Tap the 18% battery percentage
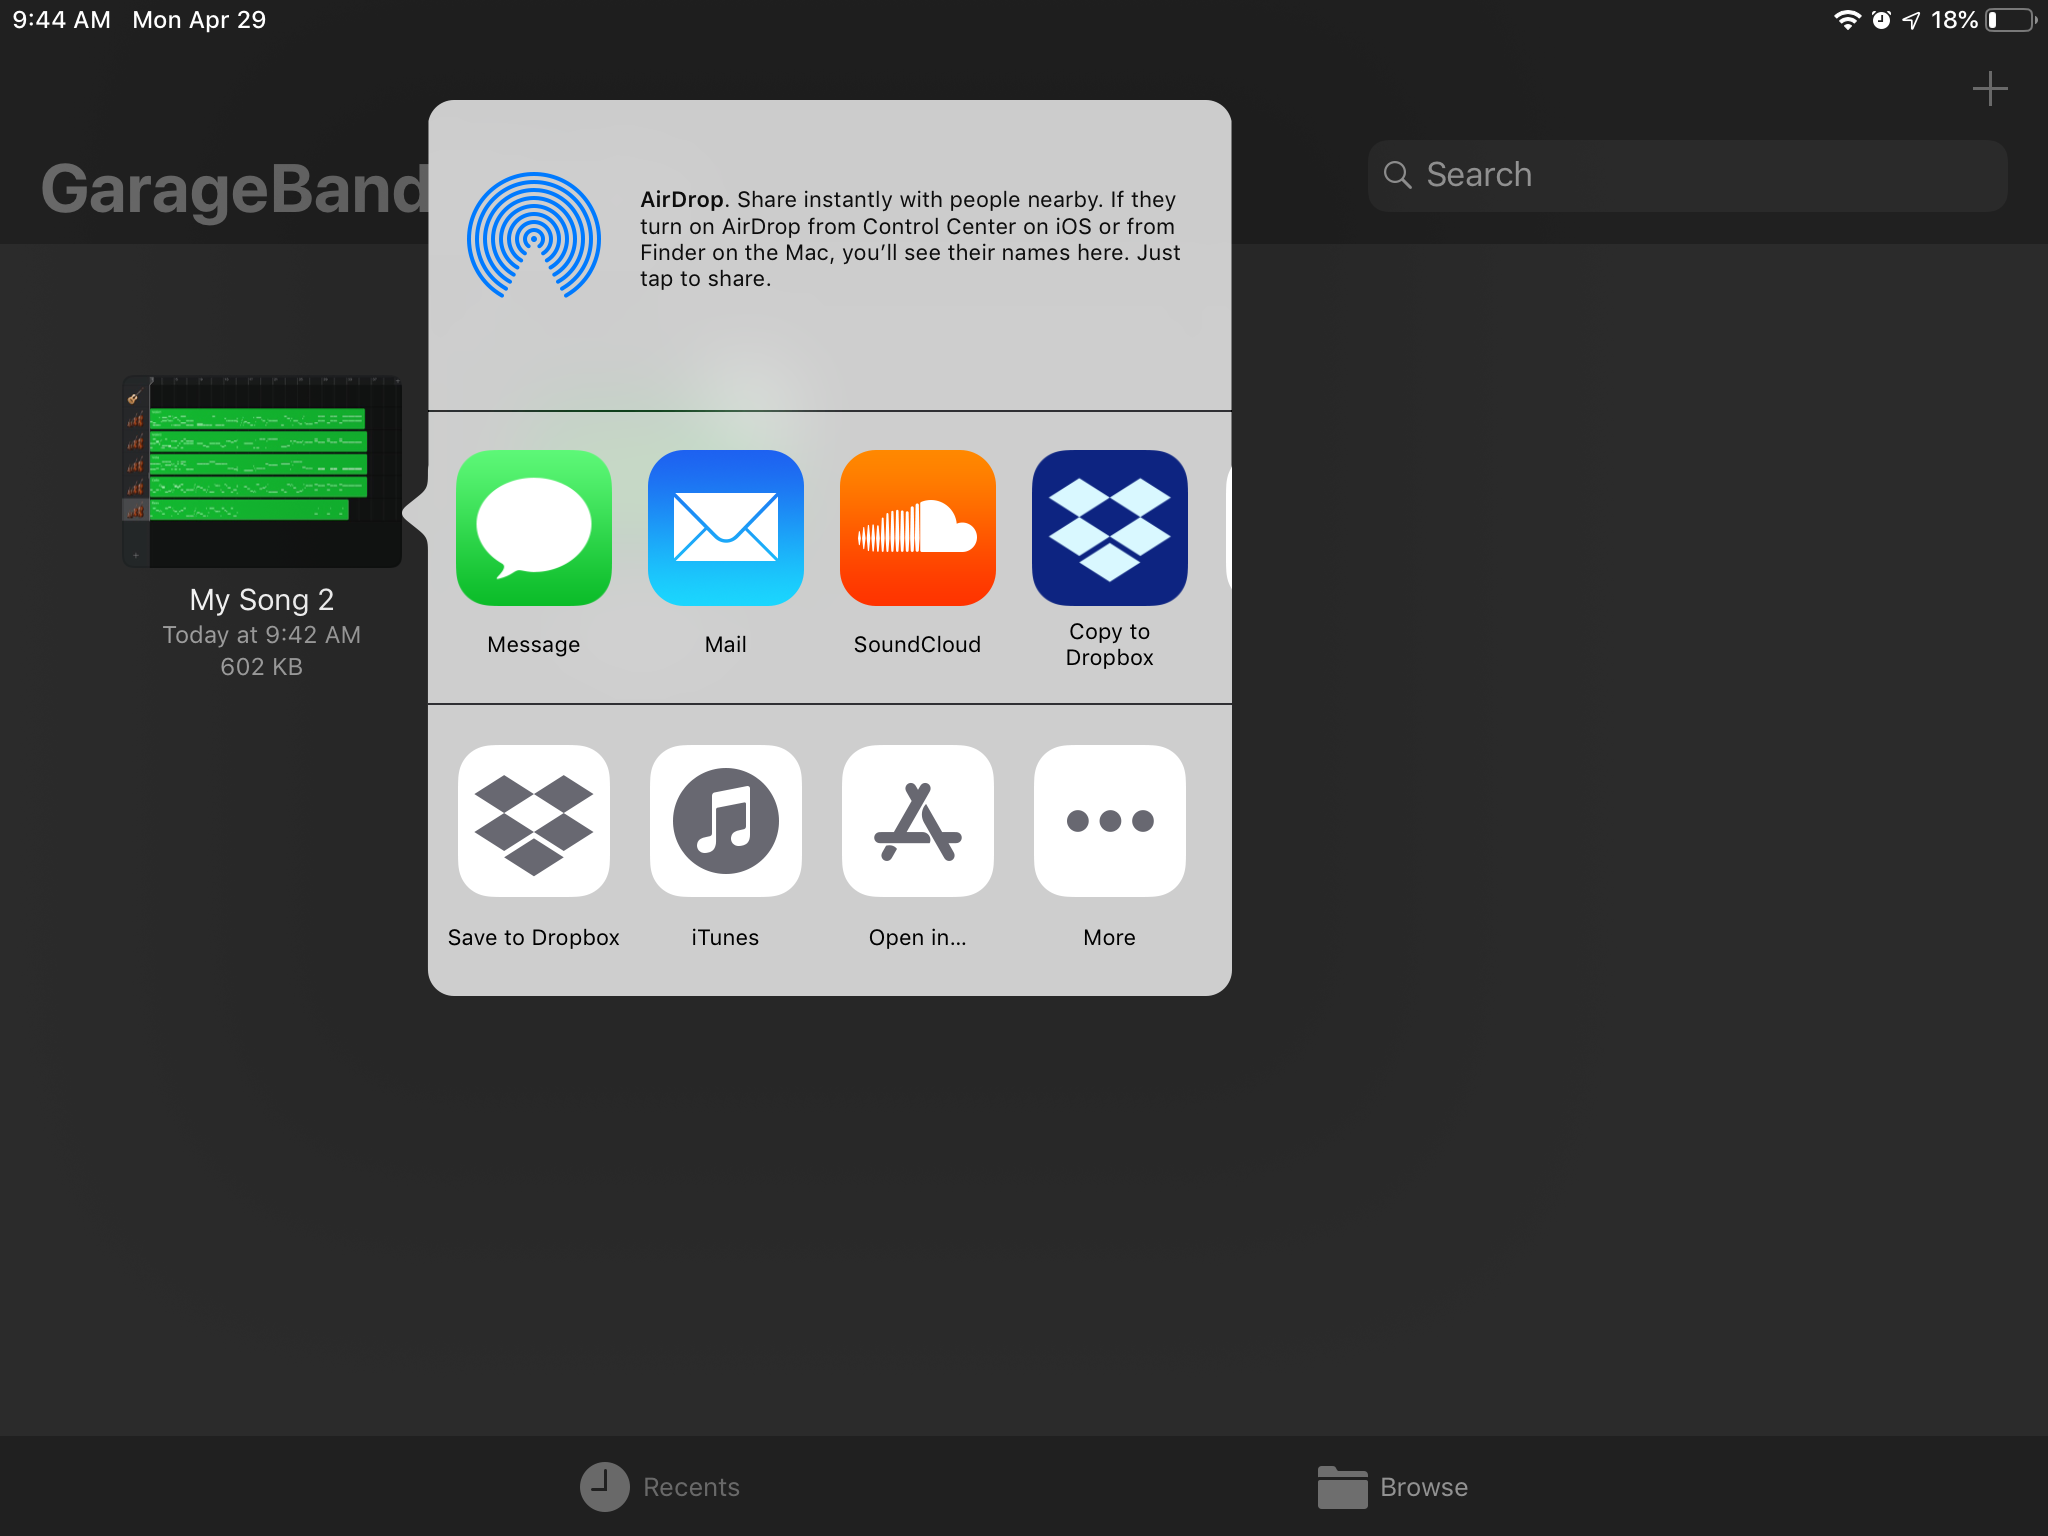 pos(1954,20)
